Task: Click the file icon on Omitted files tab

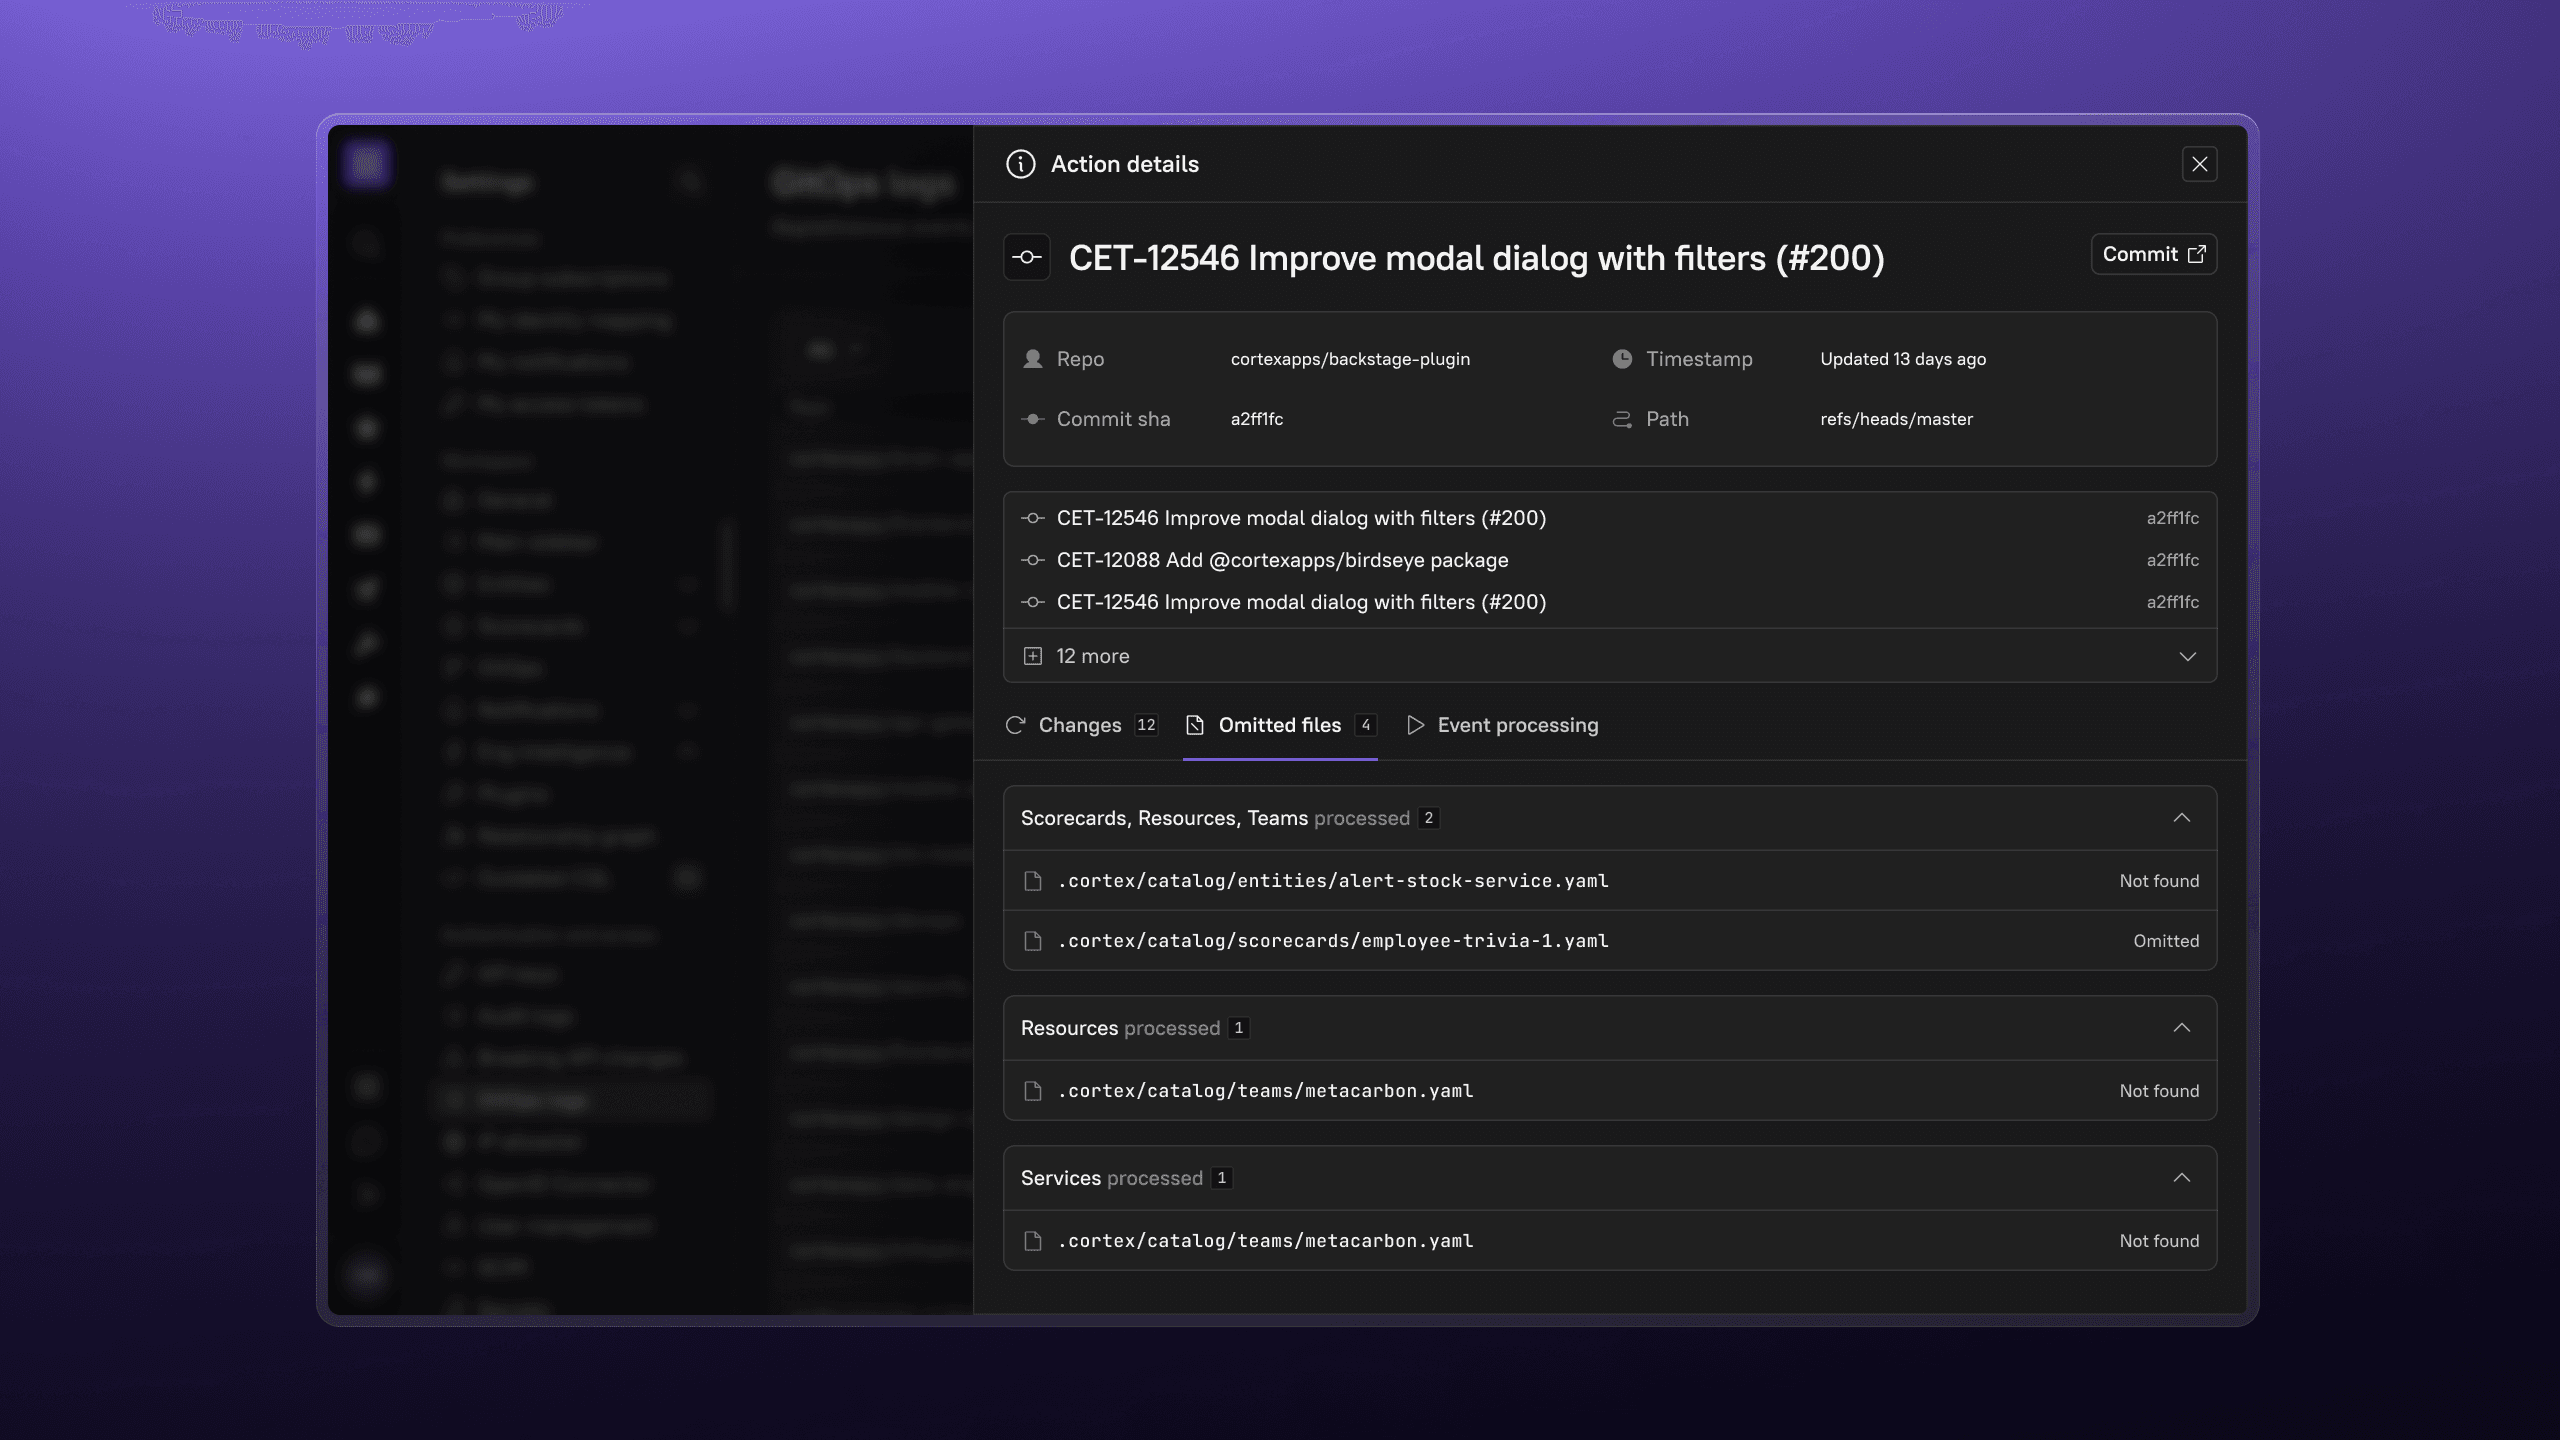Action: [1194, 725]
